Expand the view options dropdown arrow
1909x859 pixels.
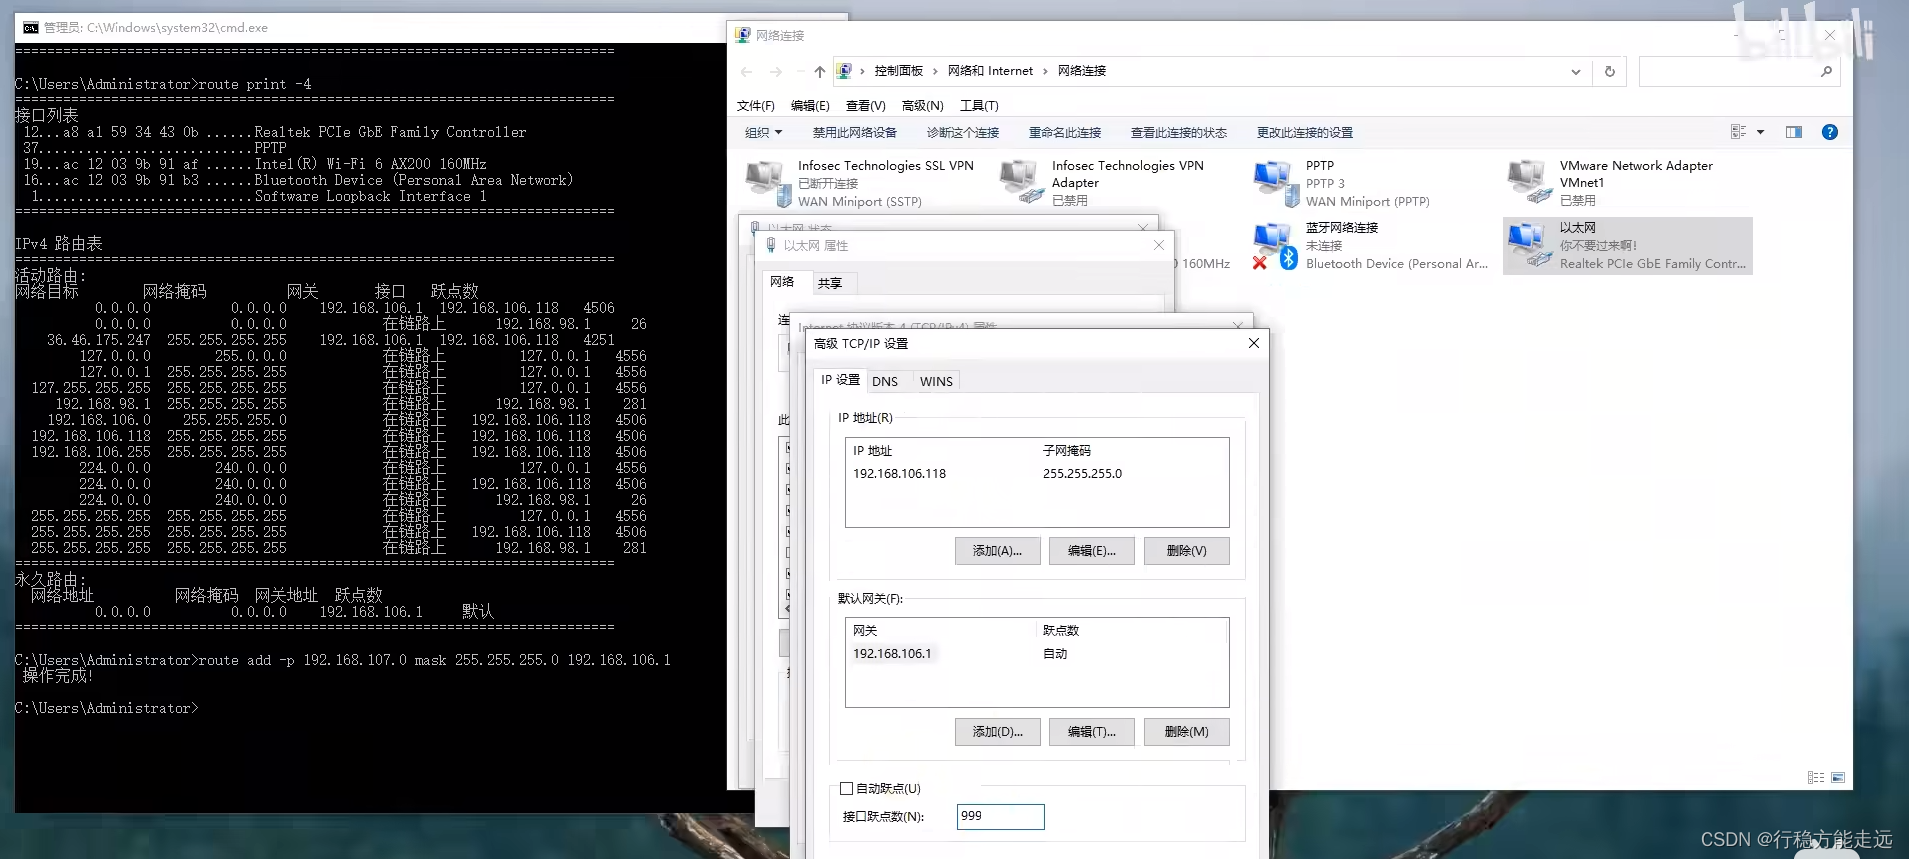1760,132
